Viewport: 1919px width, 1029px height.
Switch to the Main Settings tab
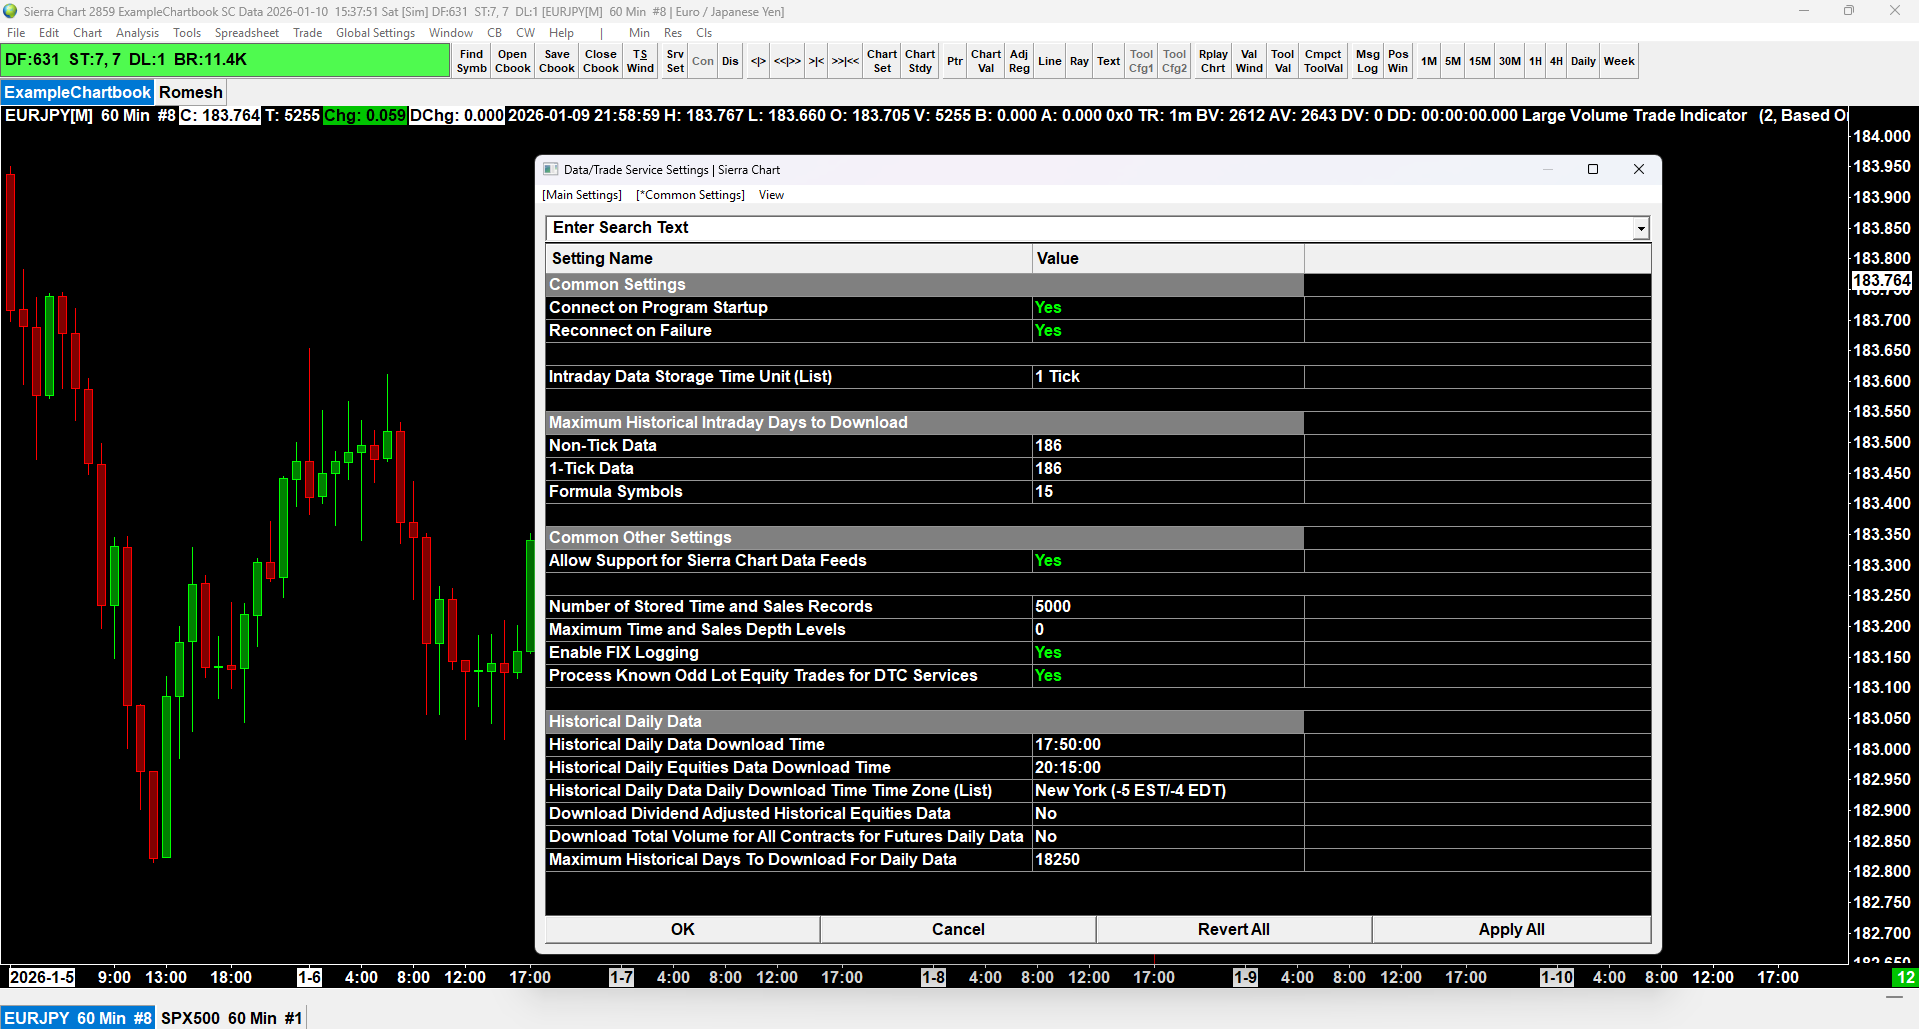582,195
